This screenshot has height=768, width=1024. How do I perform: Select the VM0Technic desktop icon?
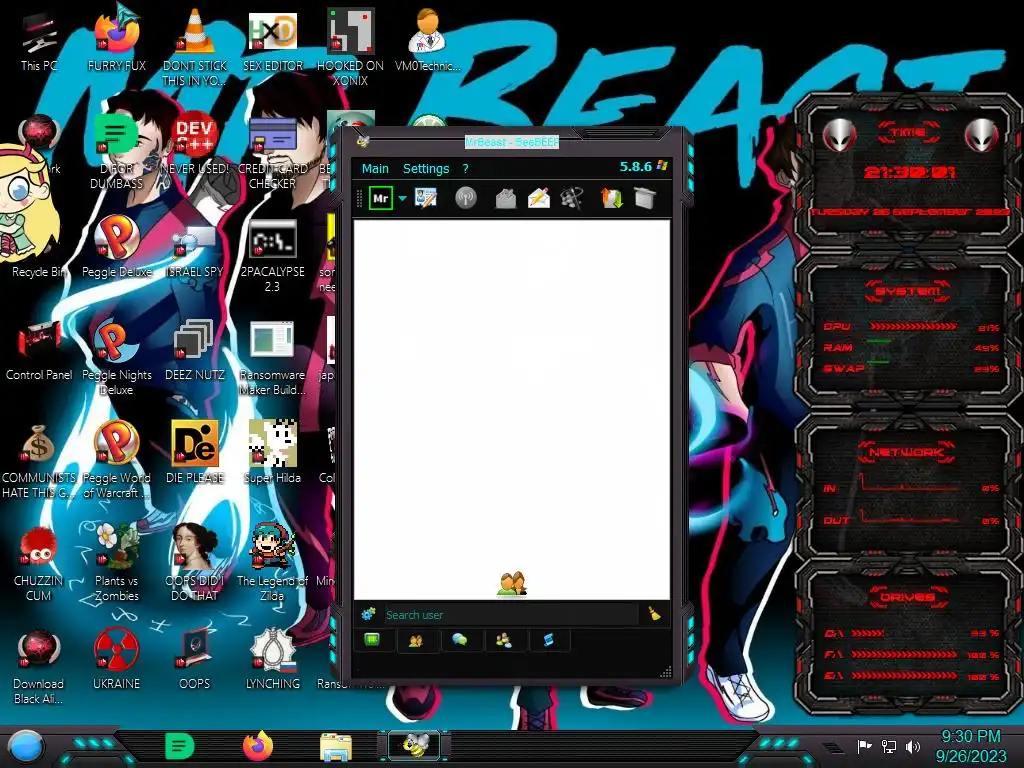pos(427,40)
